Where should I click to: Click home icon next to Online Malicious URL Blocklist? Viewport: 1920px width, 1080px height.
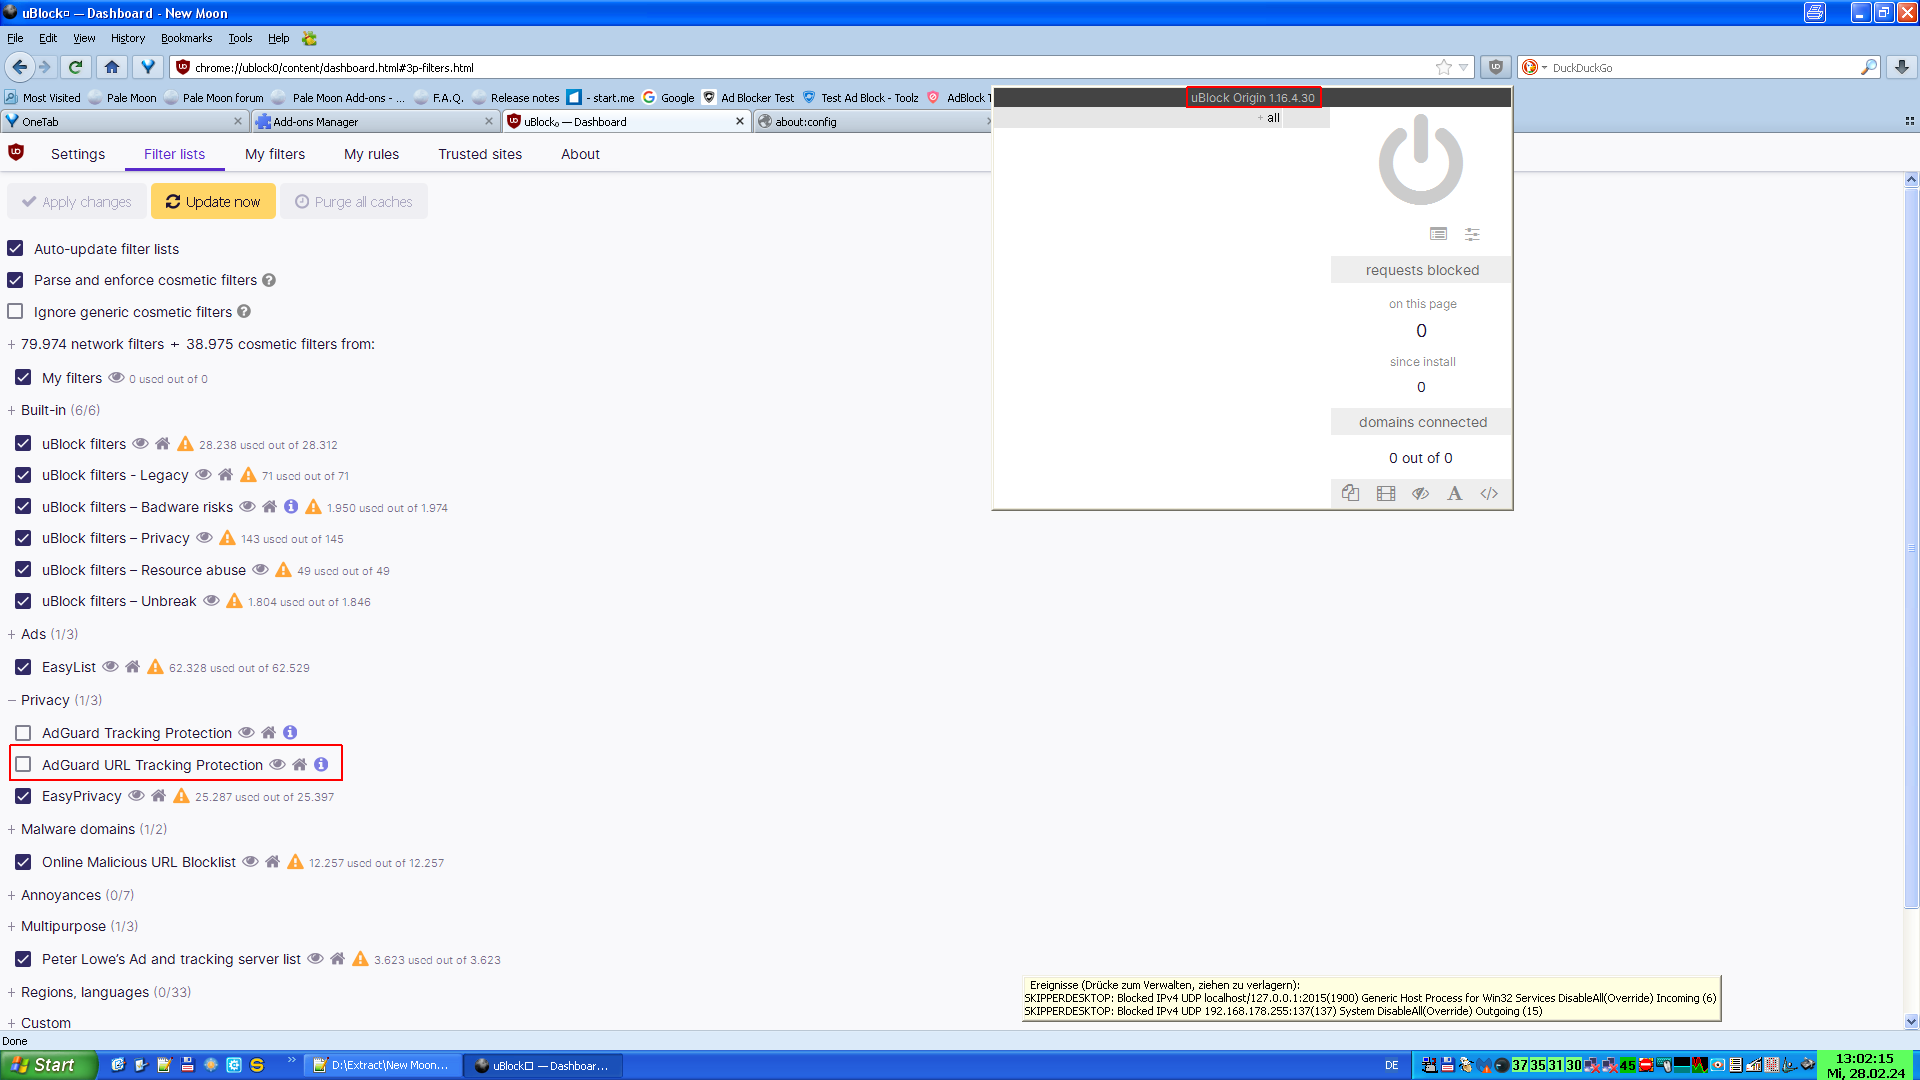click(x=272, y=862)
